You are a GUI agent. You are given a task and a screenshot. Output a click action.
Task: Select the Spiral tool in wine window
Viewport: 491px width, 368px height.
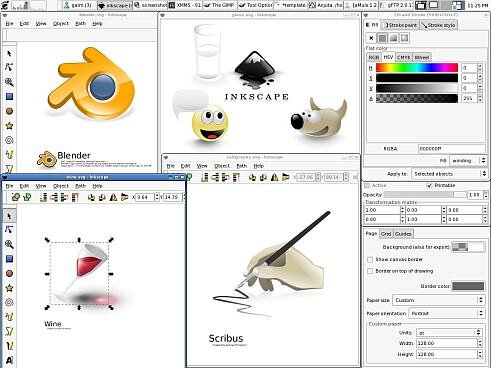(9, 302)
